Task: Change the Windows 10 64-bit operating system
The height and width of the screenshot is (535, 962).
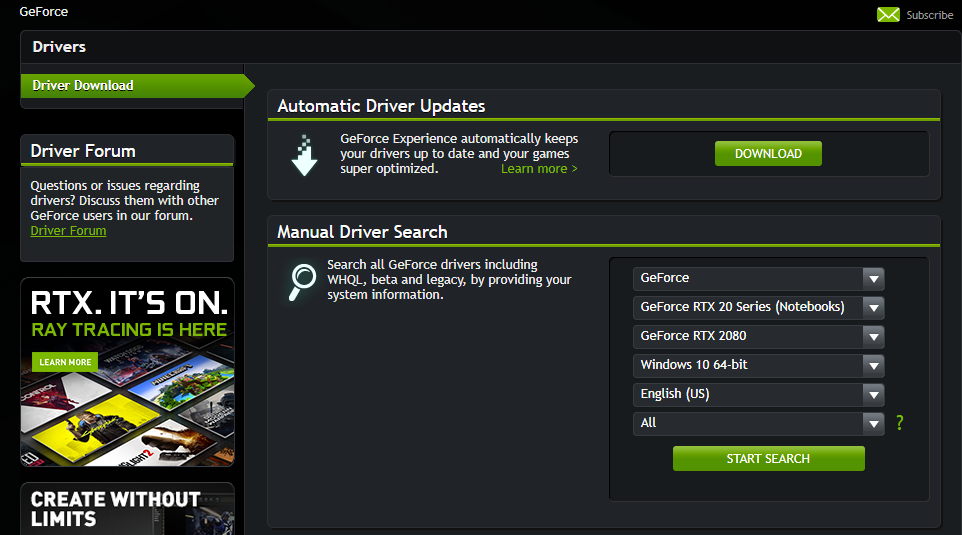Action: [x=758, y=365]
